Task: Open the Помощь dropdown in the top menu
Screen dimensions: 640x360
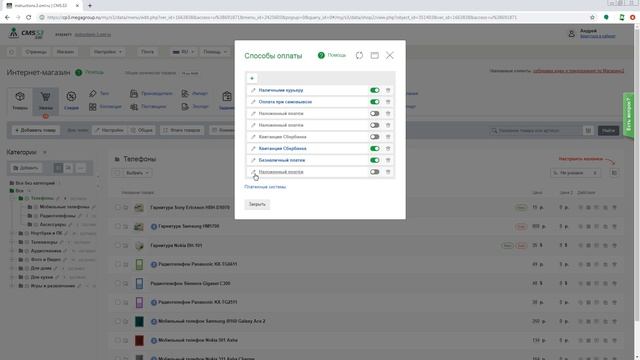Action: click(215, 52)
